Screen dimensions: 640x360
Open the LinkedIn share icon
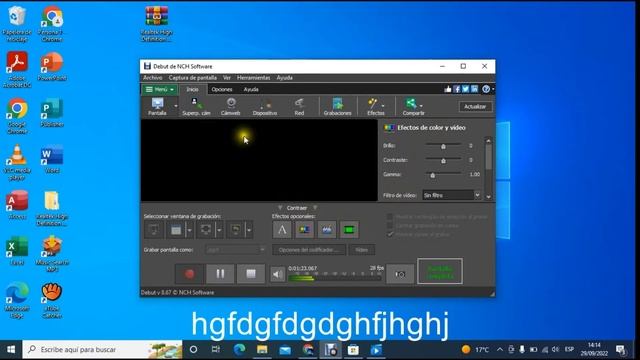coord(474,89)
